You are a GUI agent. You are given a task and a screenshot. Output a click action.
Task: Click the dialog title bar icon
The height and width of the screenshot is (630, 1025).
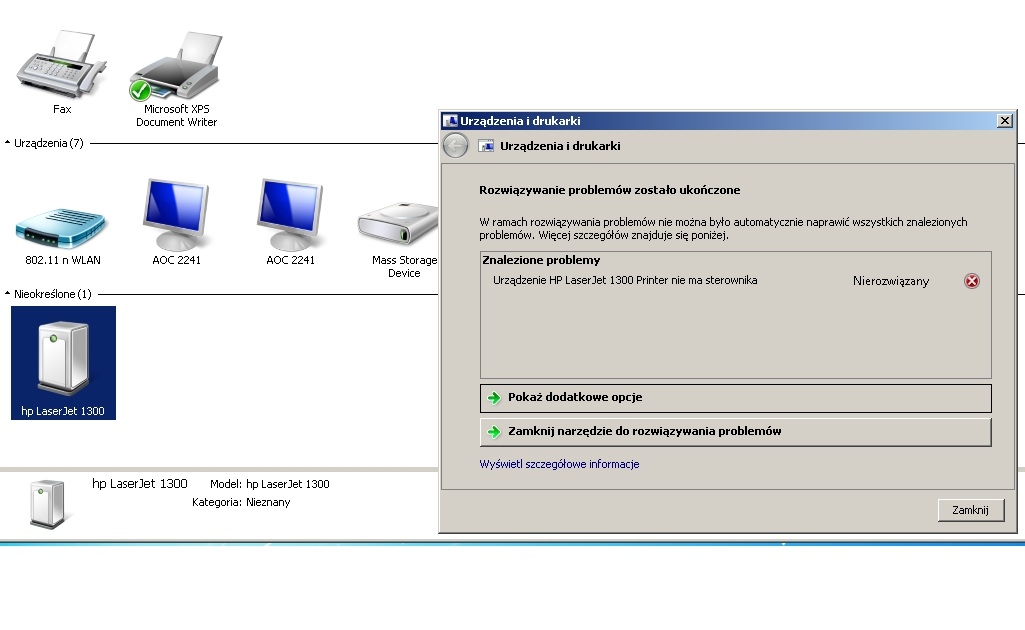click(x=450, y=121)
